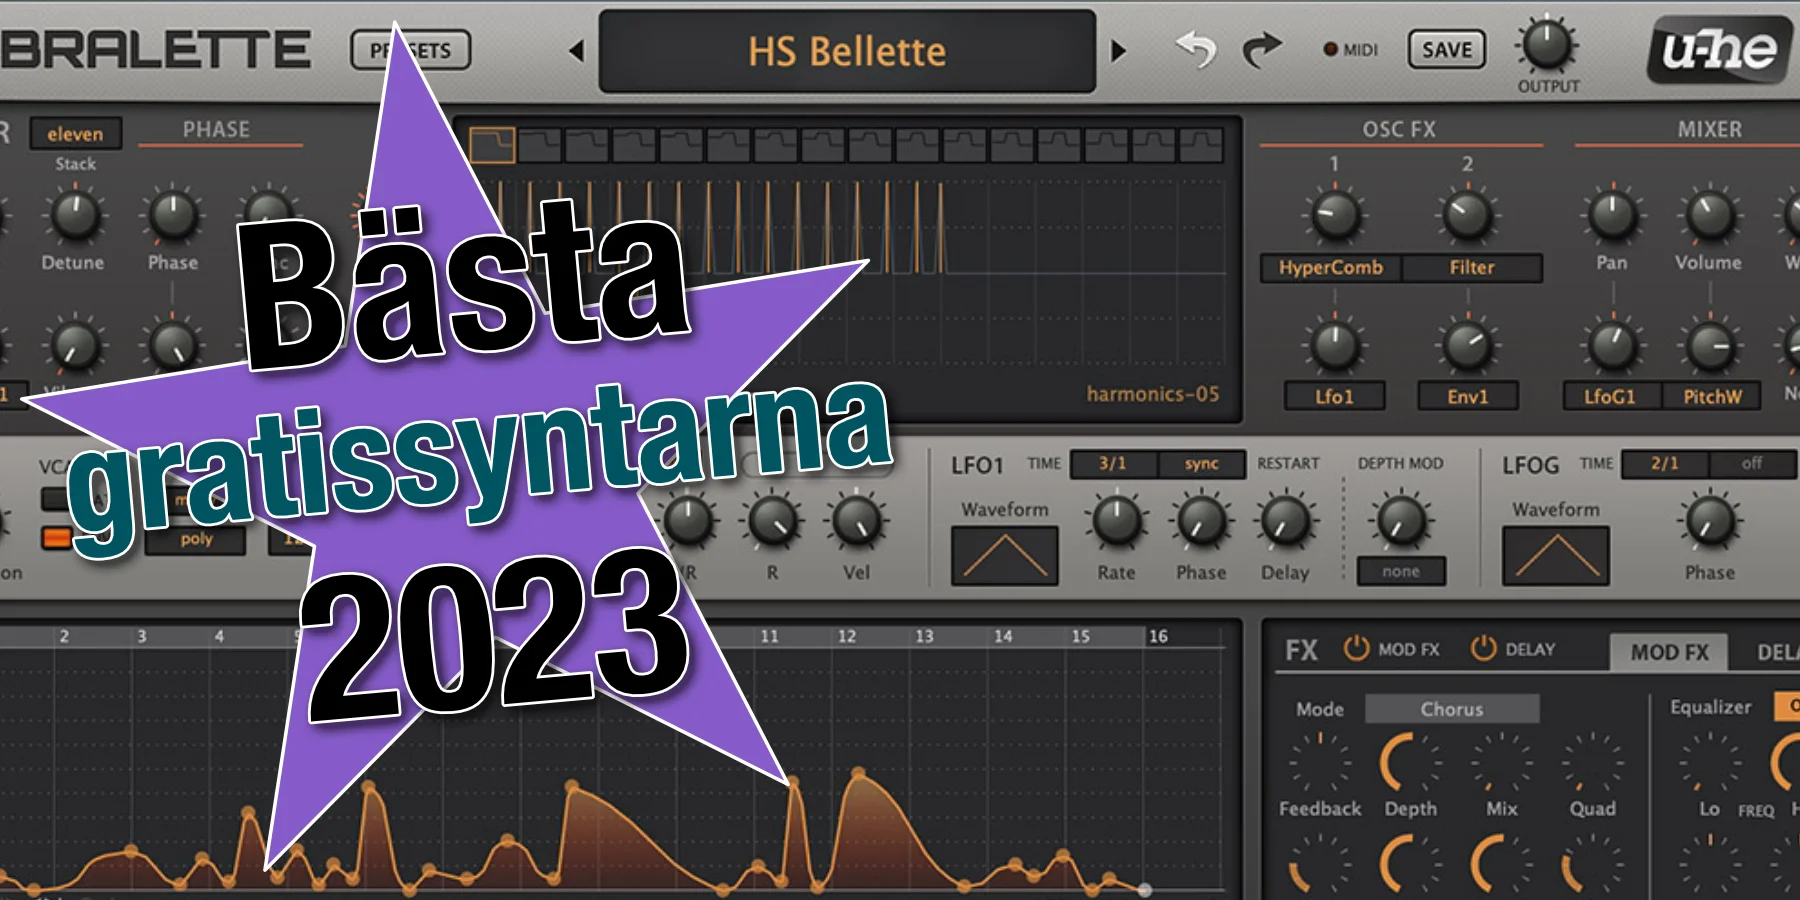Viewport: 1800px width, 900px height.
Task: Click the redo arrow icon
Action: click(1261, 49)
